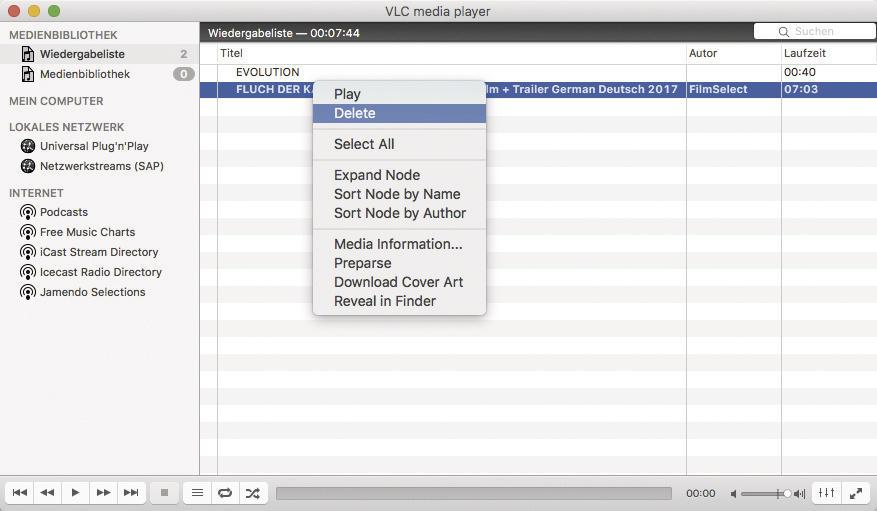Image resolution: width=877 pixels, height=511 pixels.
Task: Click the 00:40 duration cell
Action: (x=829, y=73)
